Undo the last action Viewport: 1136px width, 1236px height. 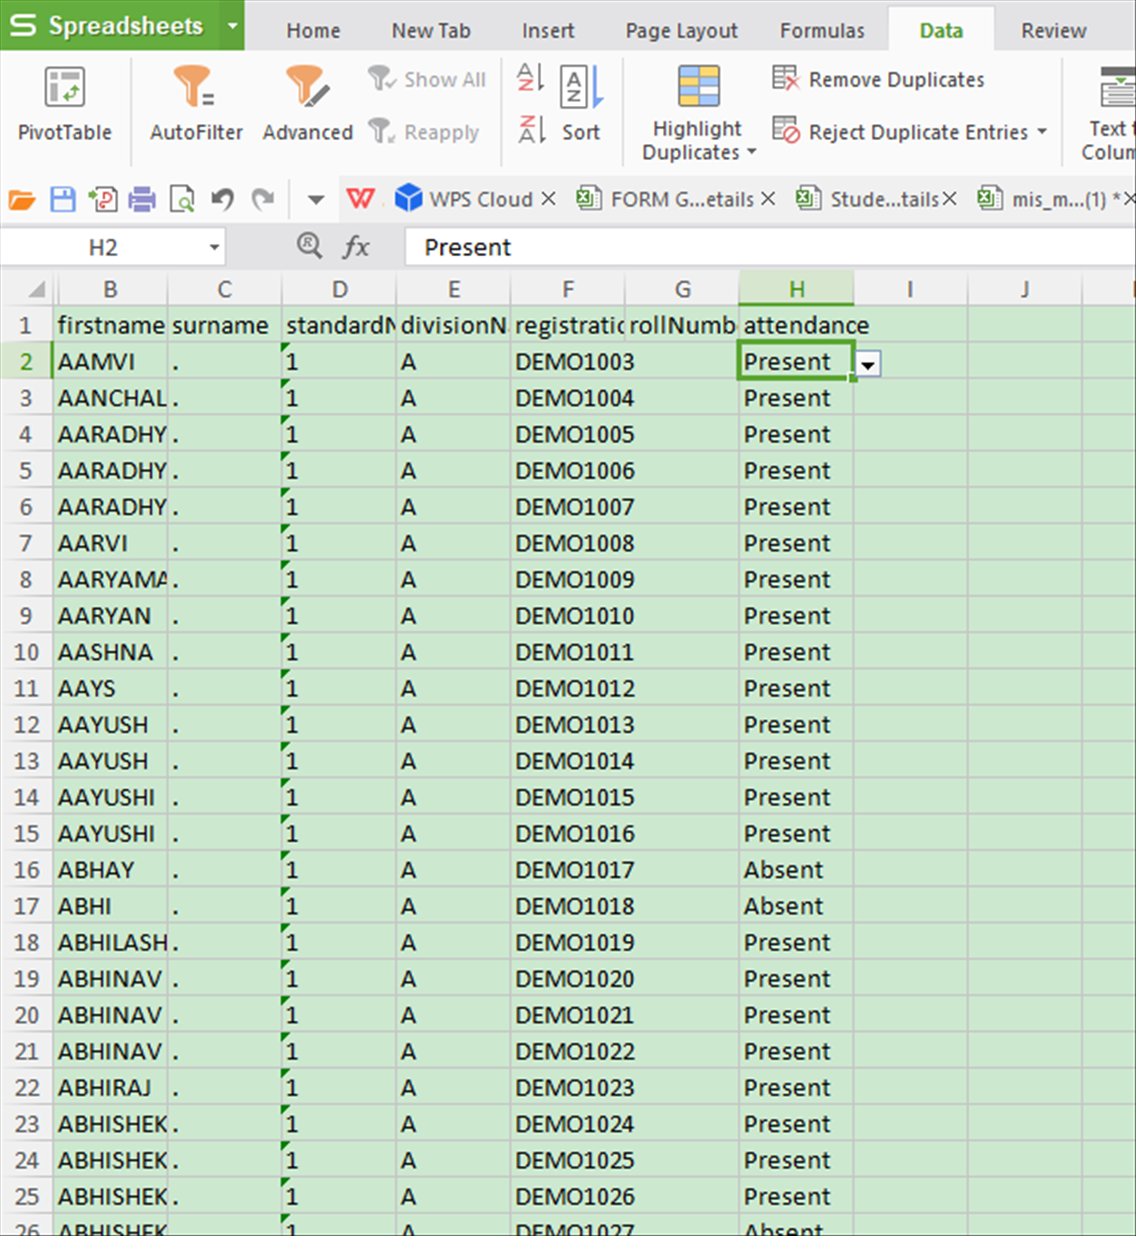222,200
